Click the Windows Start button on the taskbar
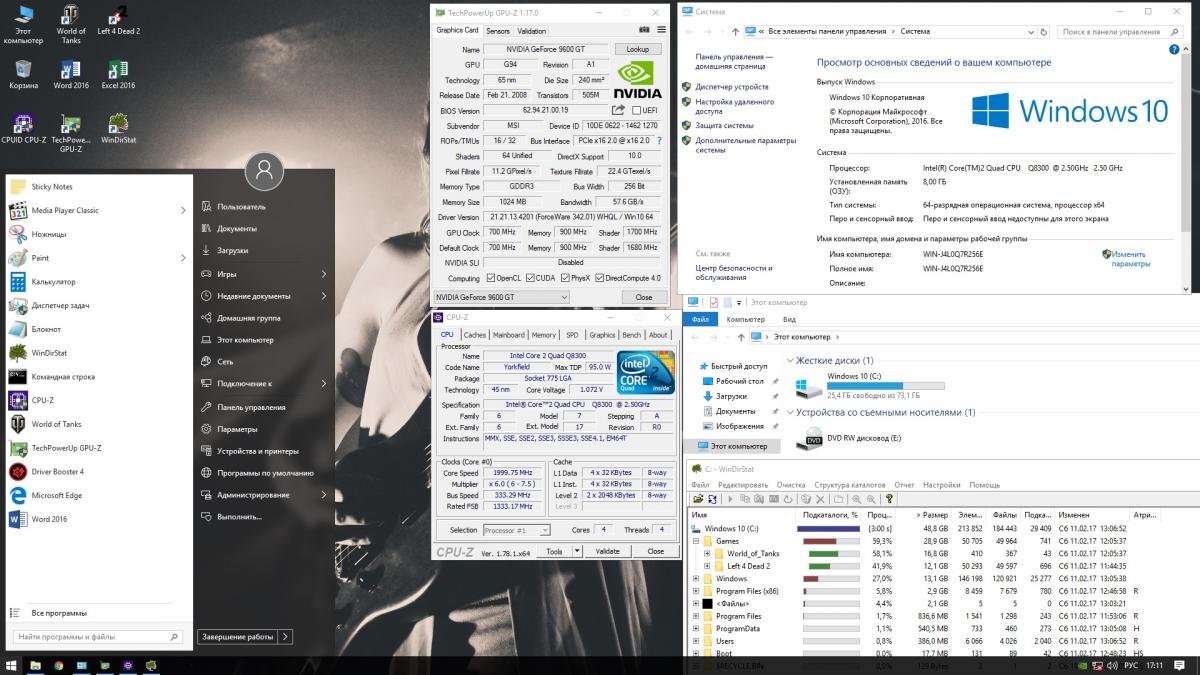Viewport: 1200px width, 675px height. (x=11, y=665)
